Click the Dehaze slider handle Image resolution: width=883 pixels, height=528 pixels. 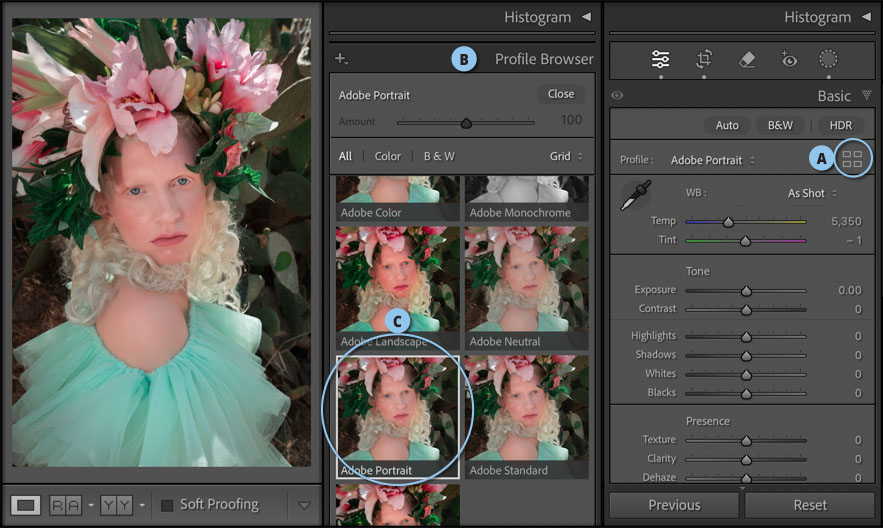(746, 478)
